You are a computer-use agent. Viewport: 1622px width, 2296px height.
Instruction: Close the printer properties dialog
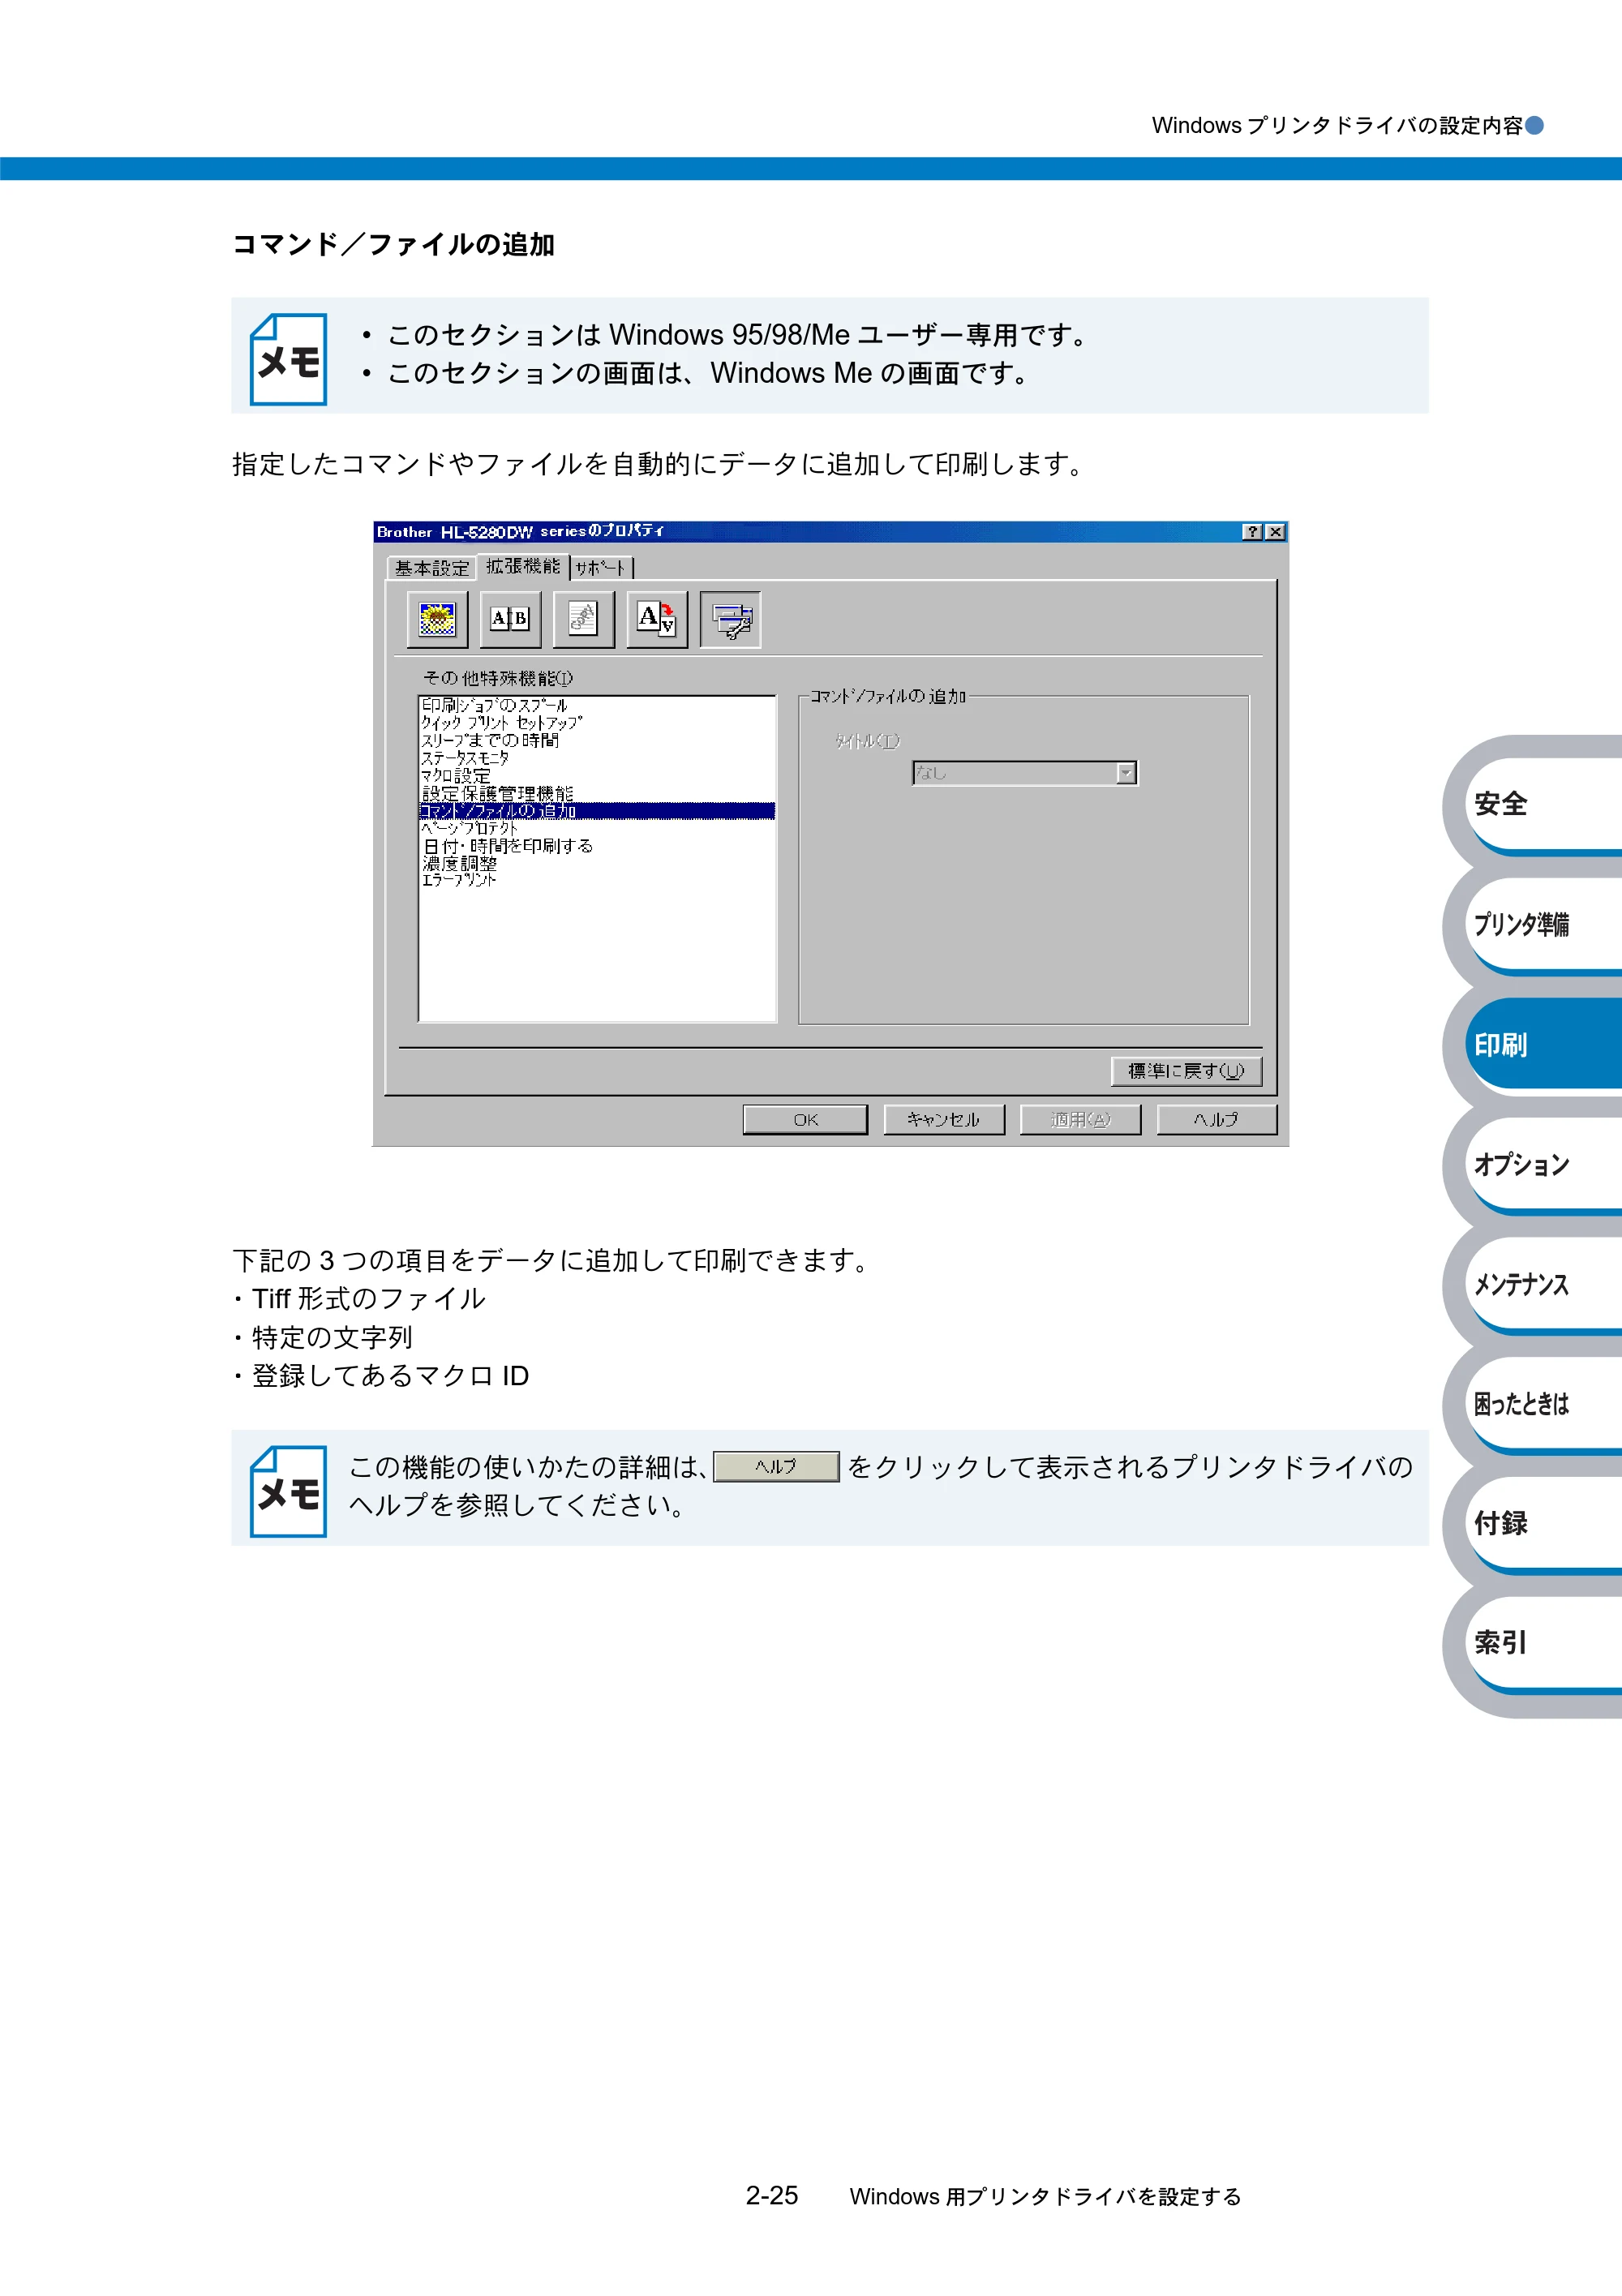[x=1275, y=532]
